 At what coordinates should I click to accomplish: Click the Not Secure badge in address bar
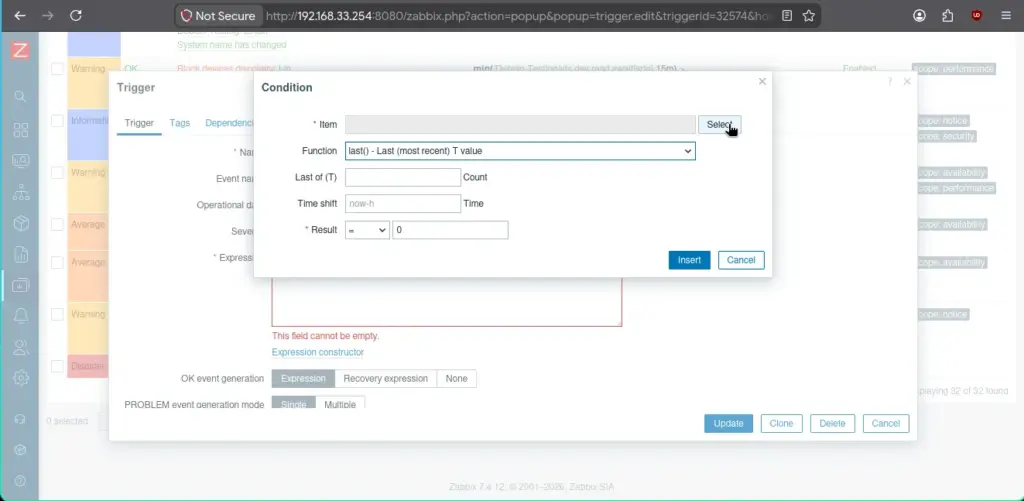219,16
